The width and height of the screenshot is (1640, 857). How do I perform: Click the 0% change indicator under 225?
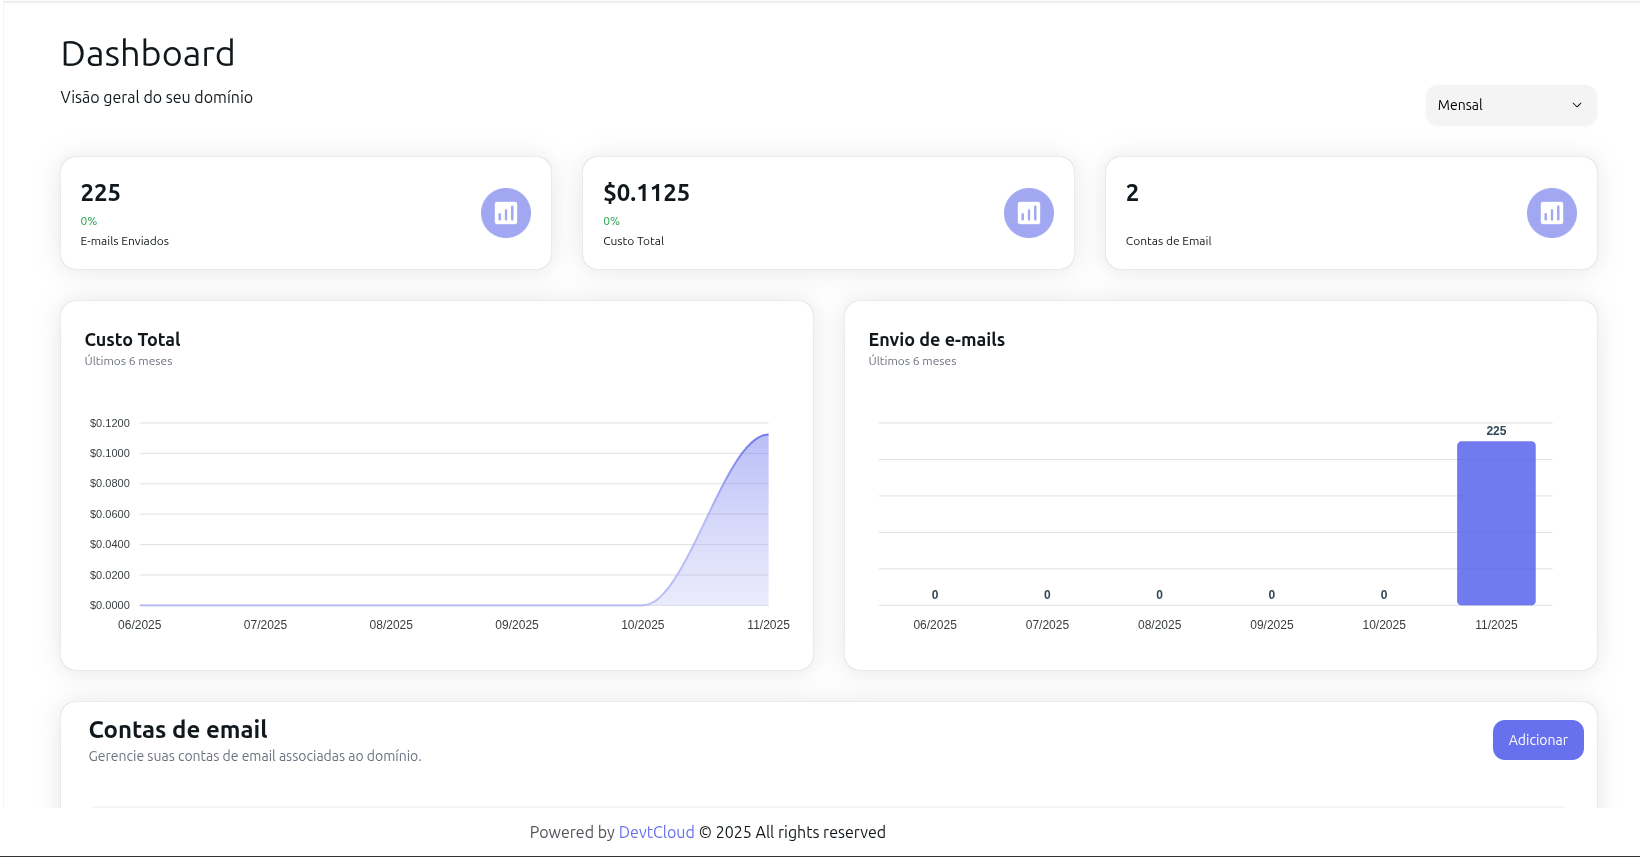[x=89, y=221]
